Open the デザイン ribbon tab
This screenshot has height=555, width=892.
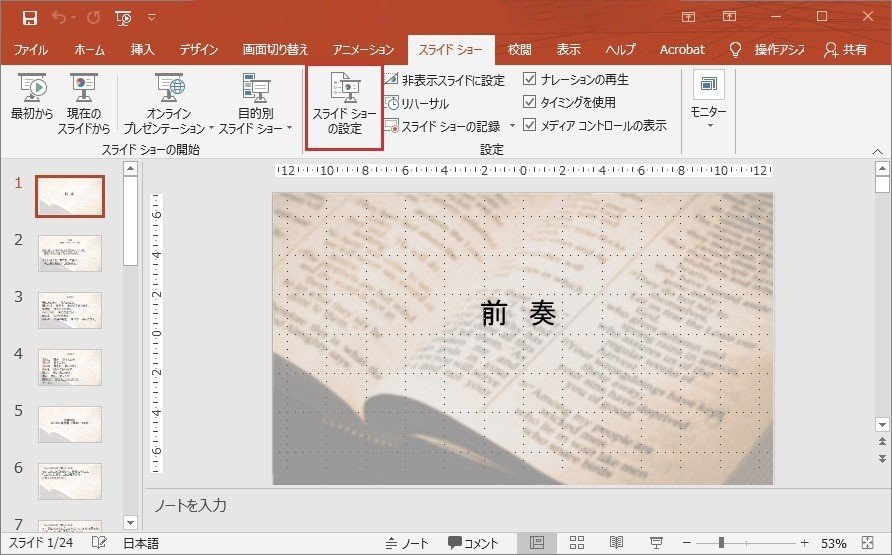199,50
